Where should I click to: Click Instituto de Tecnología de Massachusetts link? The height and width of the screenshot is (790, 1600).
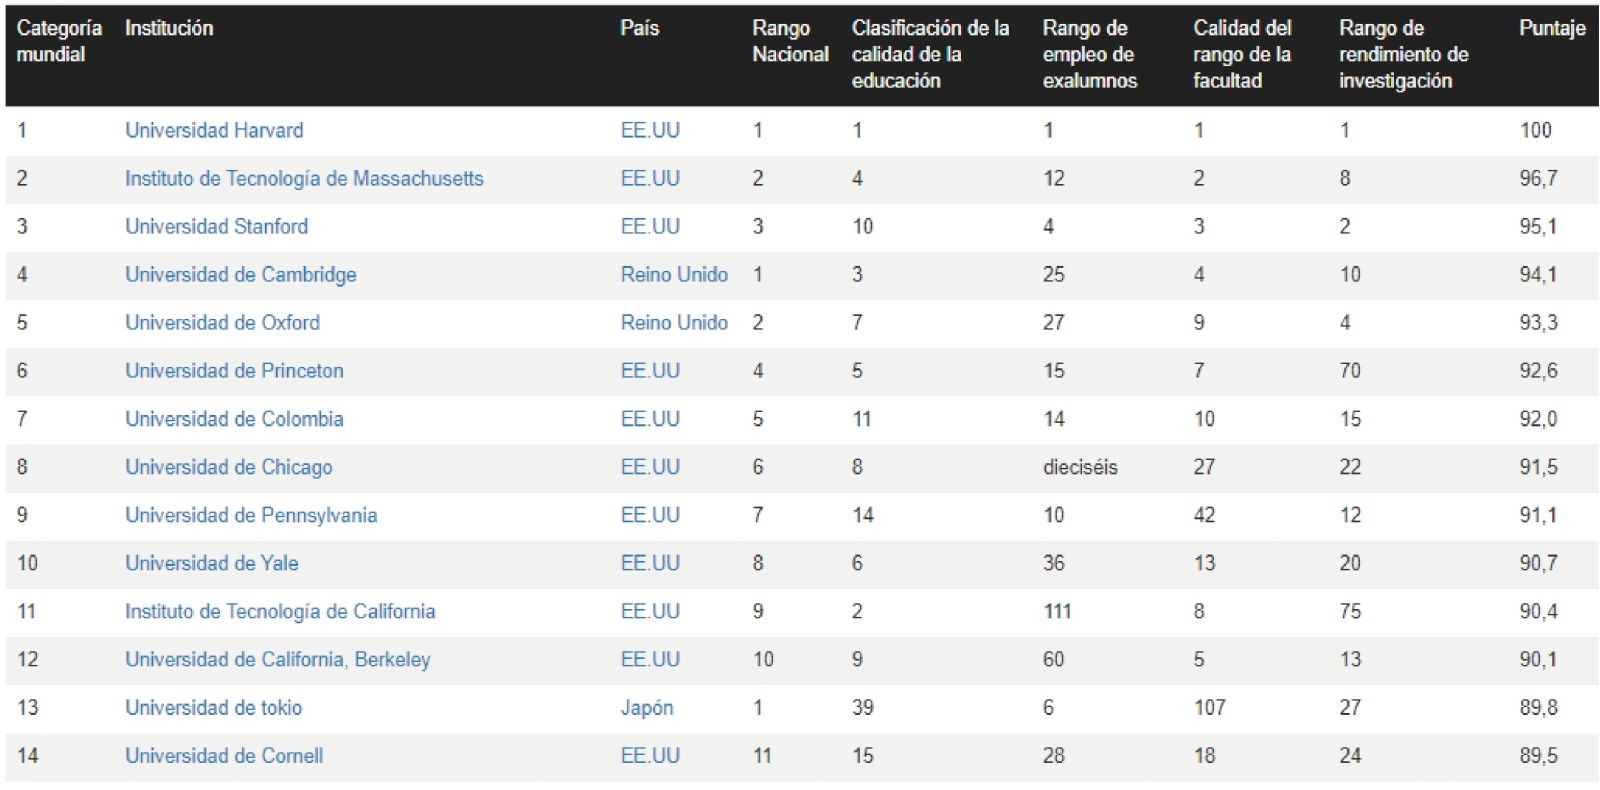point(304,178)
